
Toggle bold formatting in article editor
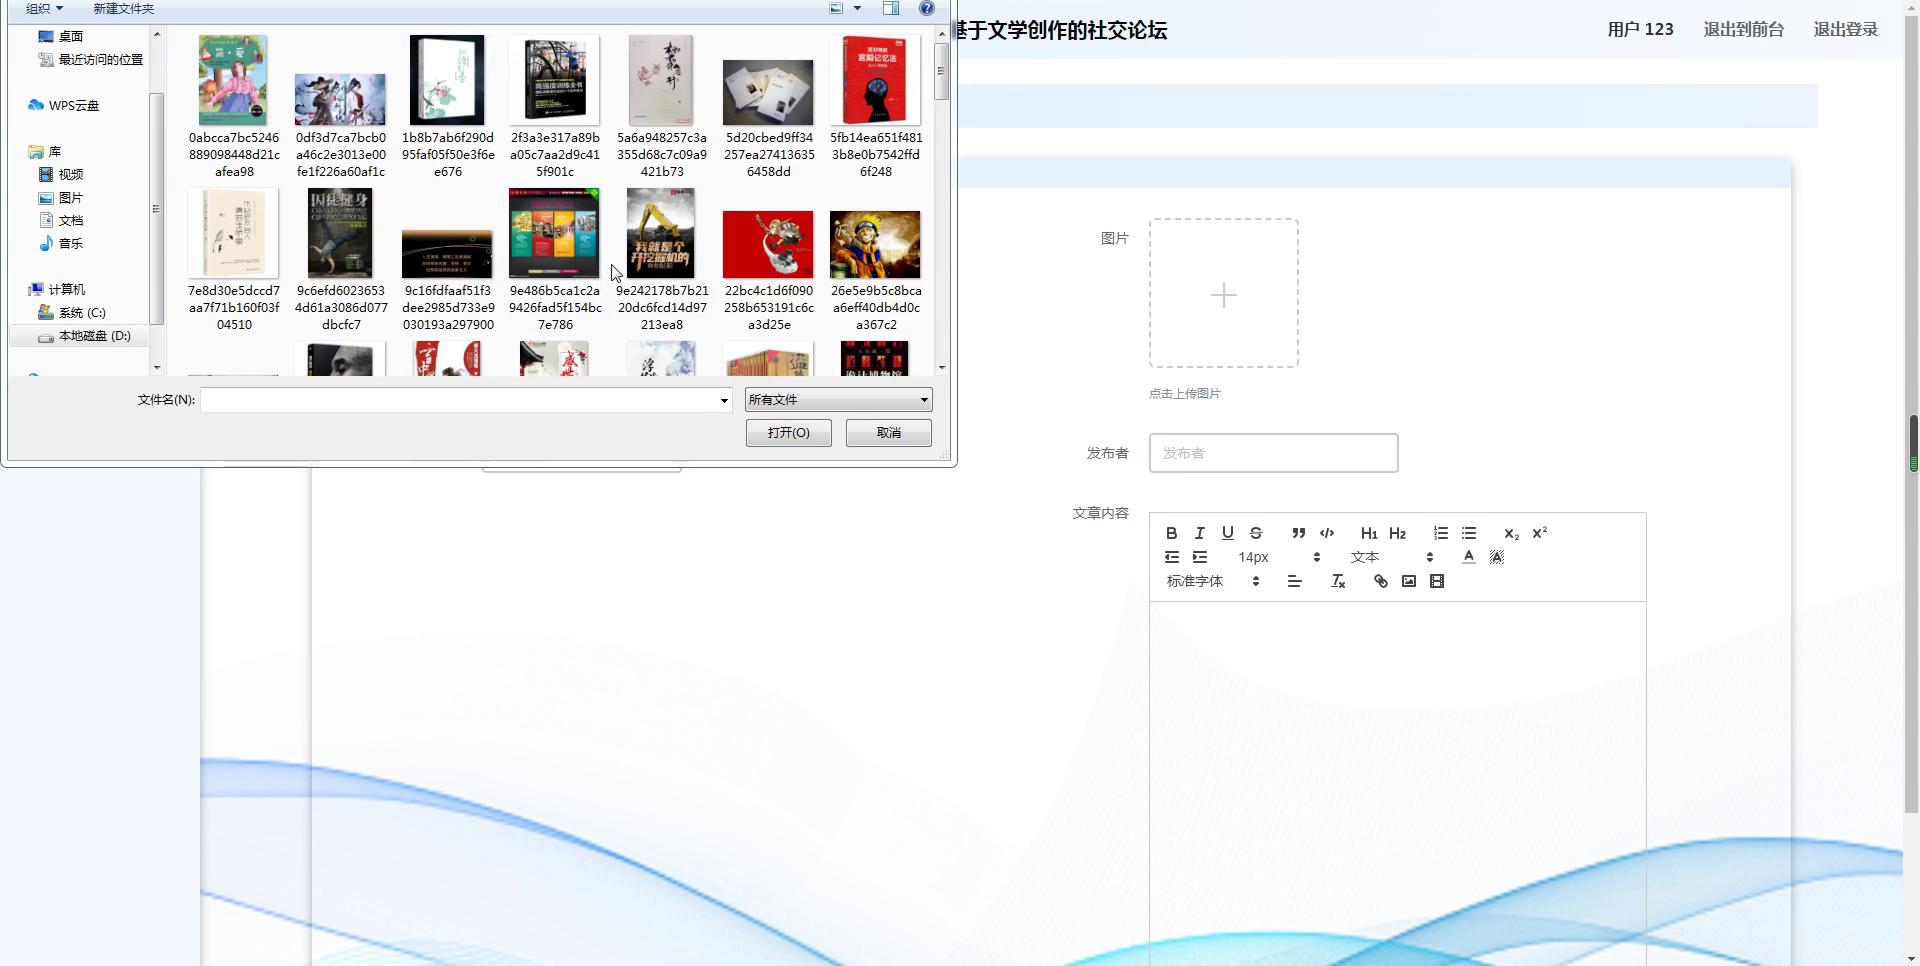point(1171,533)
